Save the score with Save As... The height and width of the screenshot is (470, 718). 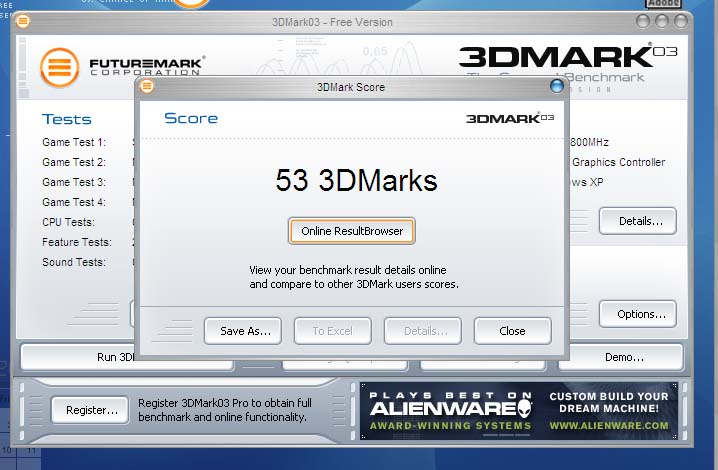[x=243, y=331]
